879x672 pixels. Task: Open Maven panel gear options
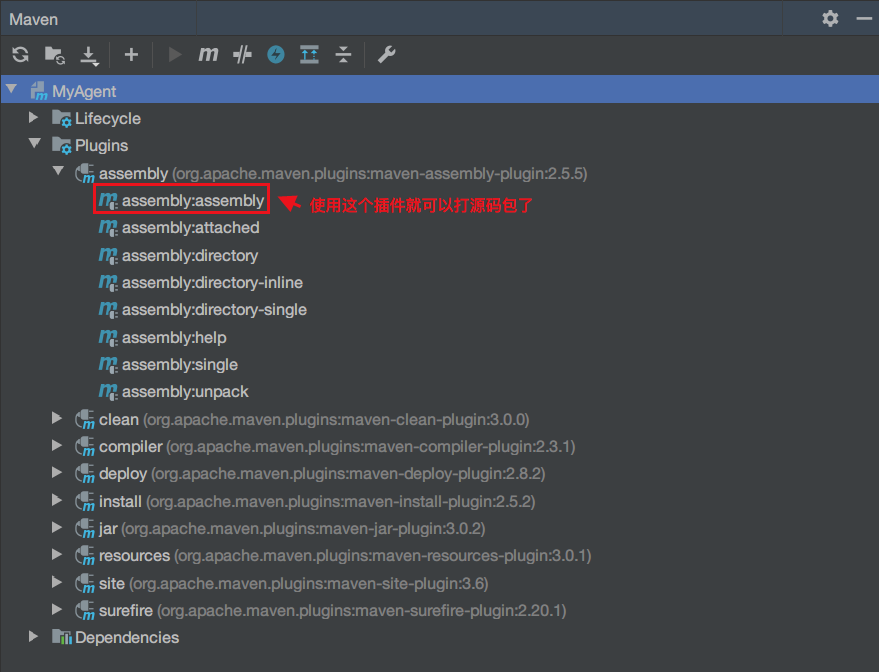(x=830, y=18)
